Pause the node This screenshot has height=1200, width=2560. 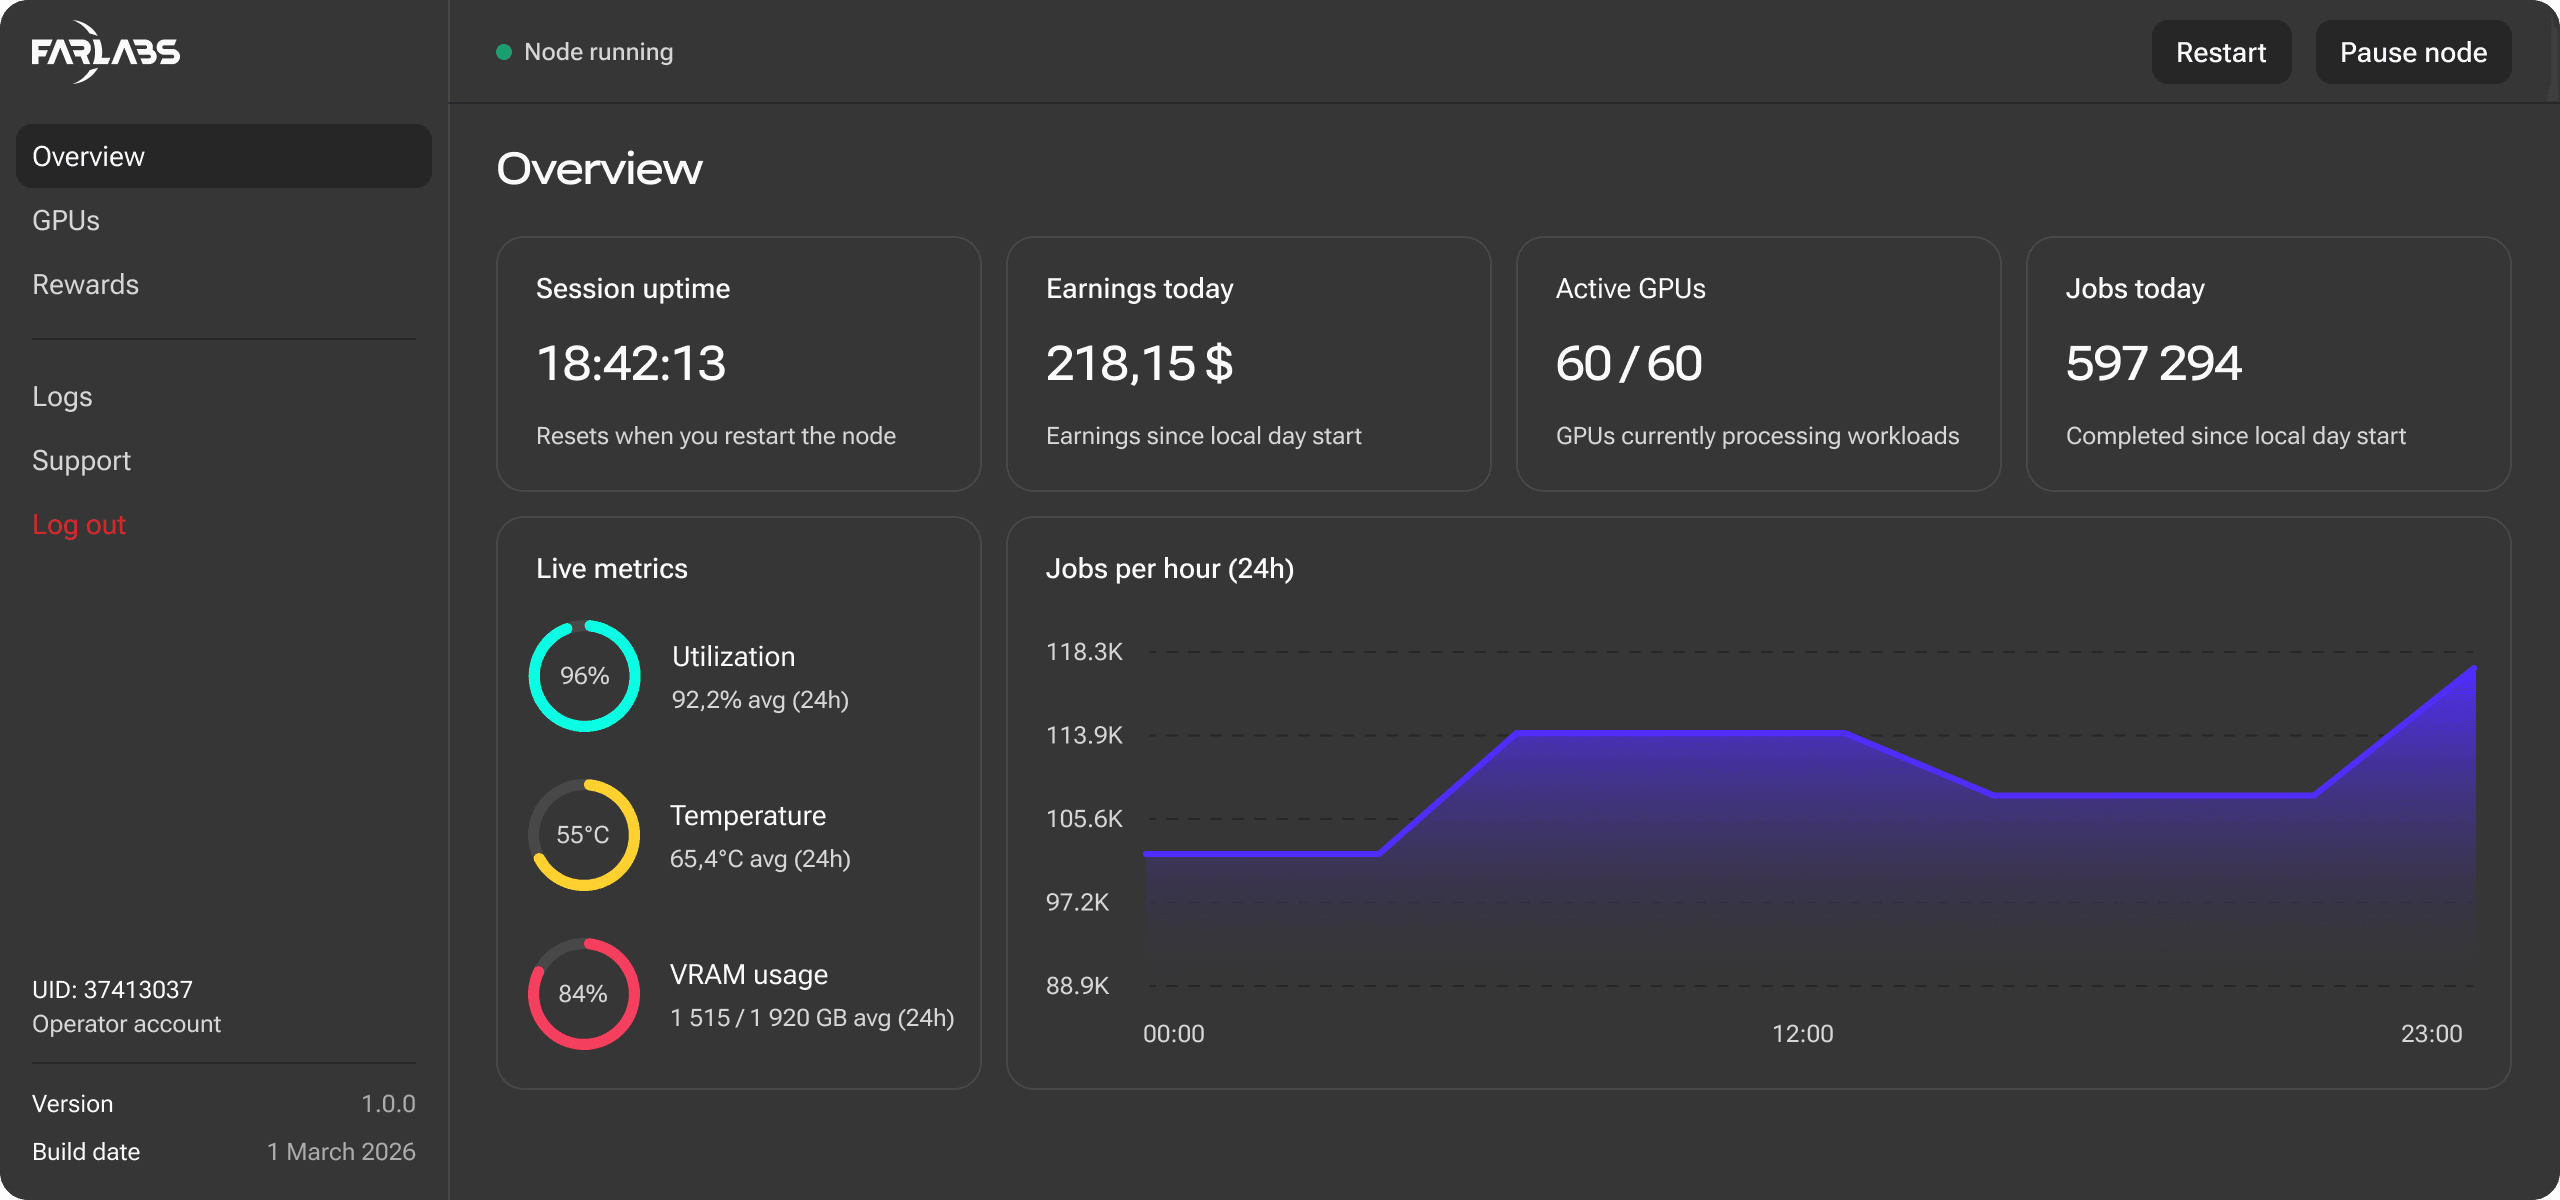[2412, 52]
